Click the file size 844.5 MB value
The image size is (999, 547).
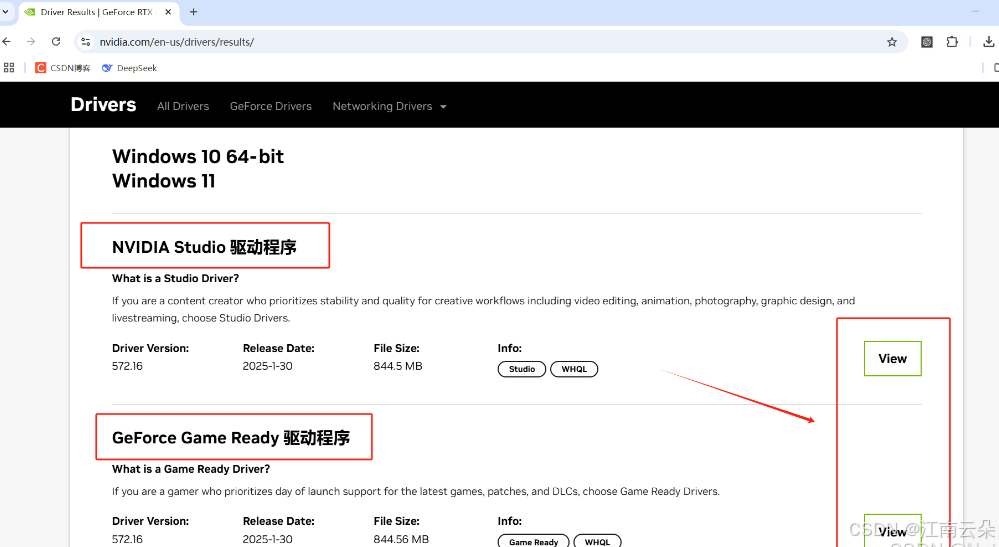point(398,366)
